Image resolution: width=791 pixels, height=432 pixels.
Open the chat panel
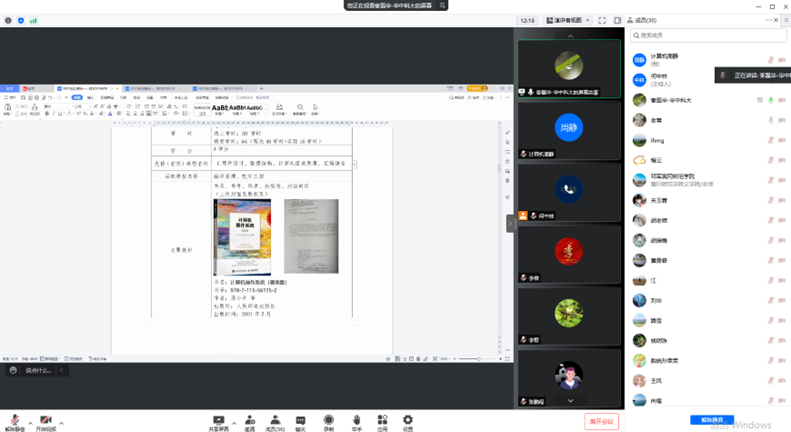click(x=300, y=422)
